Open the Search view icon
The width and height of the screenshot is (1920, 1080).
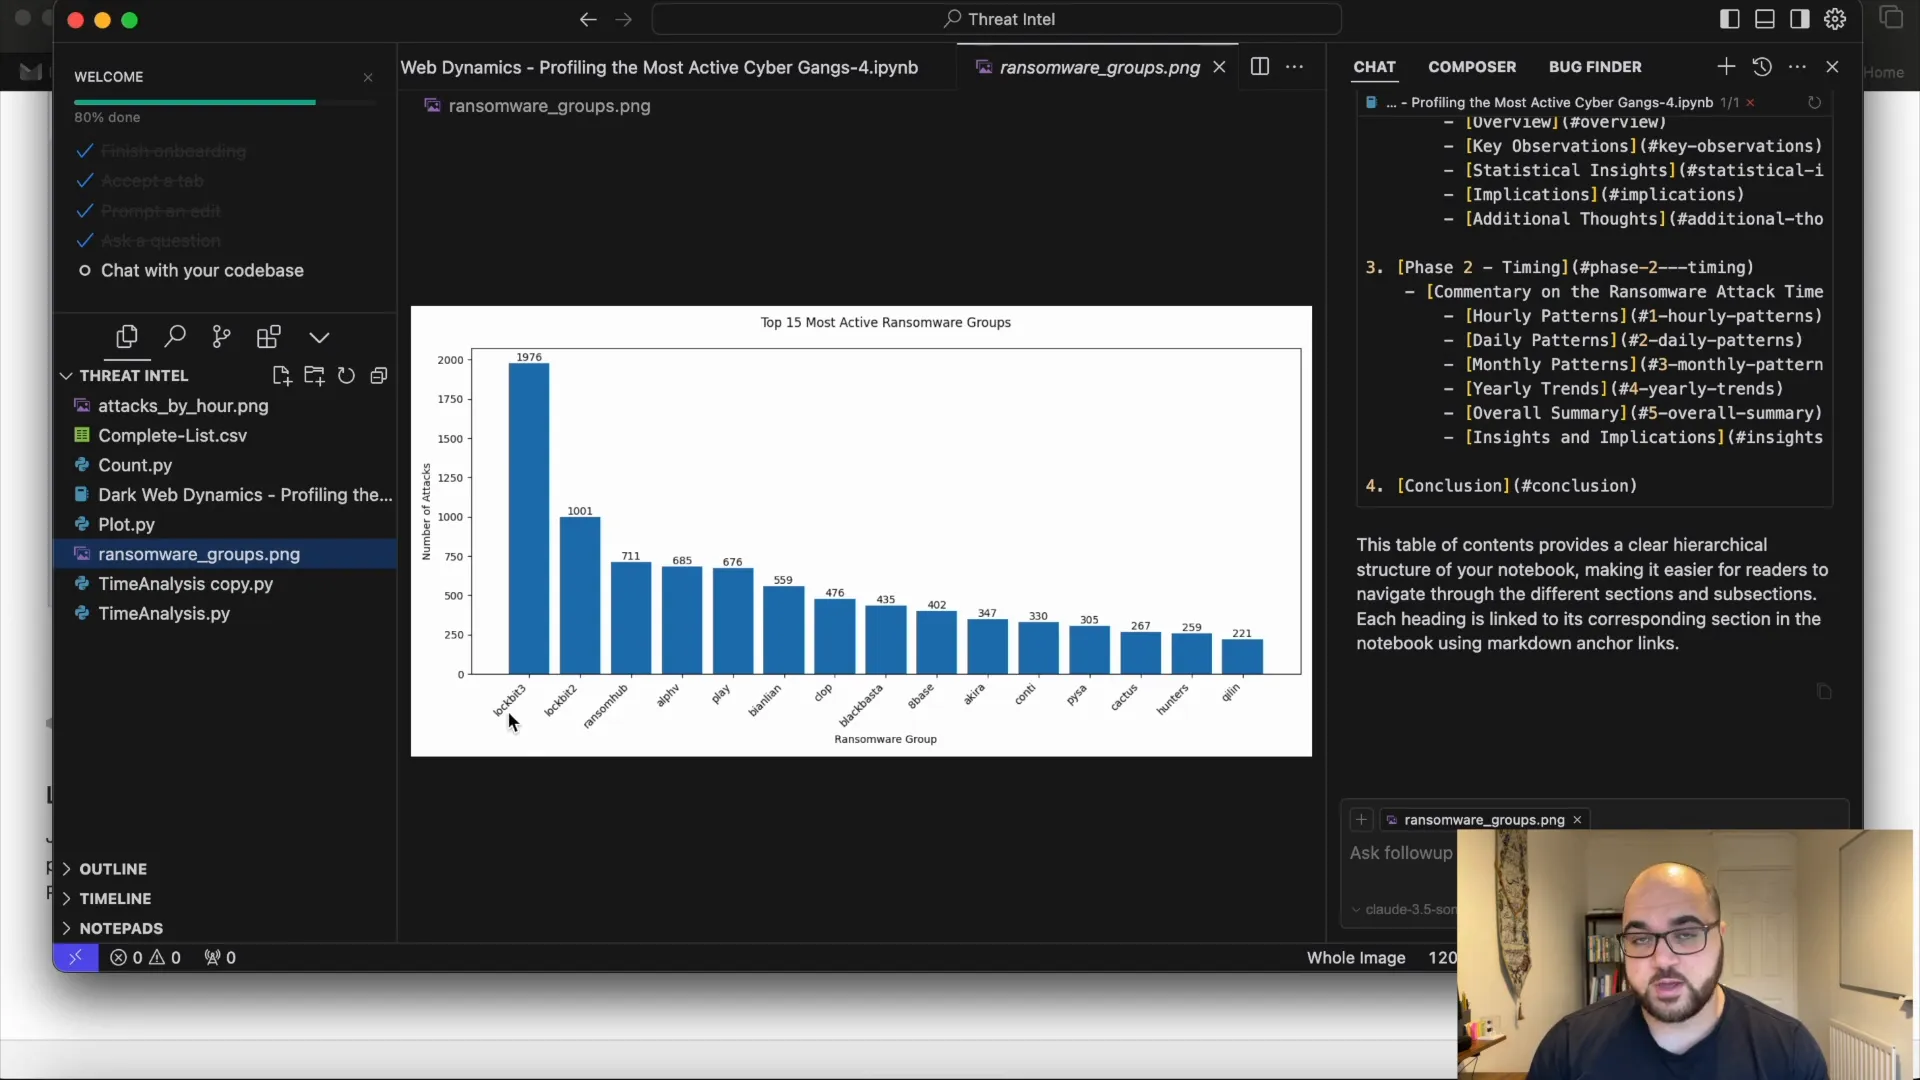pyautogui.click(x=175, y=337)
